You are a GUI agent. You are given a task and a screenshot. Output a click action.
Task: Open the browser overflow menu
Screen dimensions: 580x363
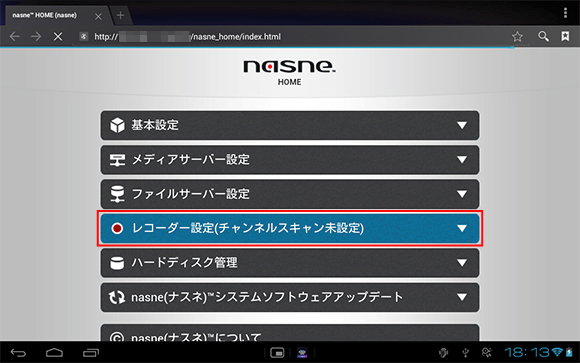point(565,13)
